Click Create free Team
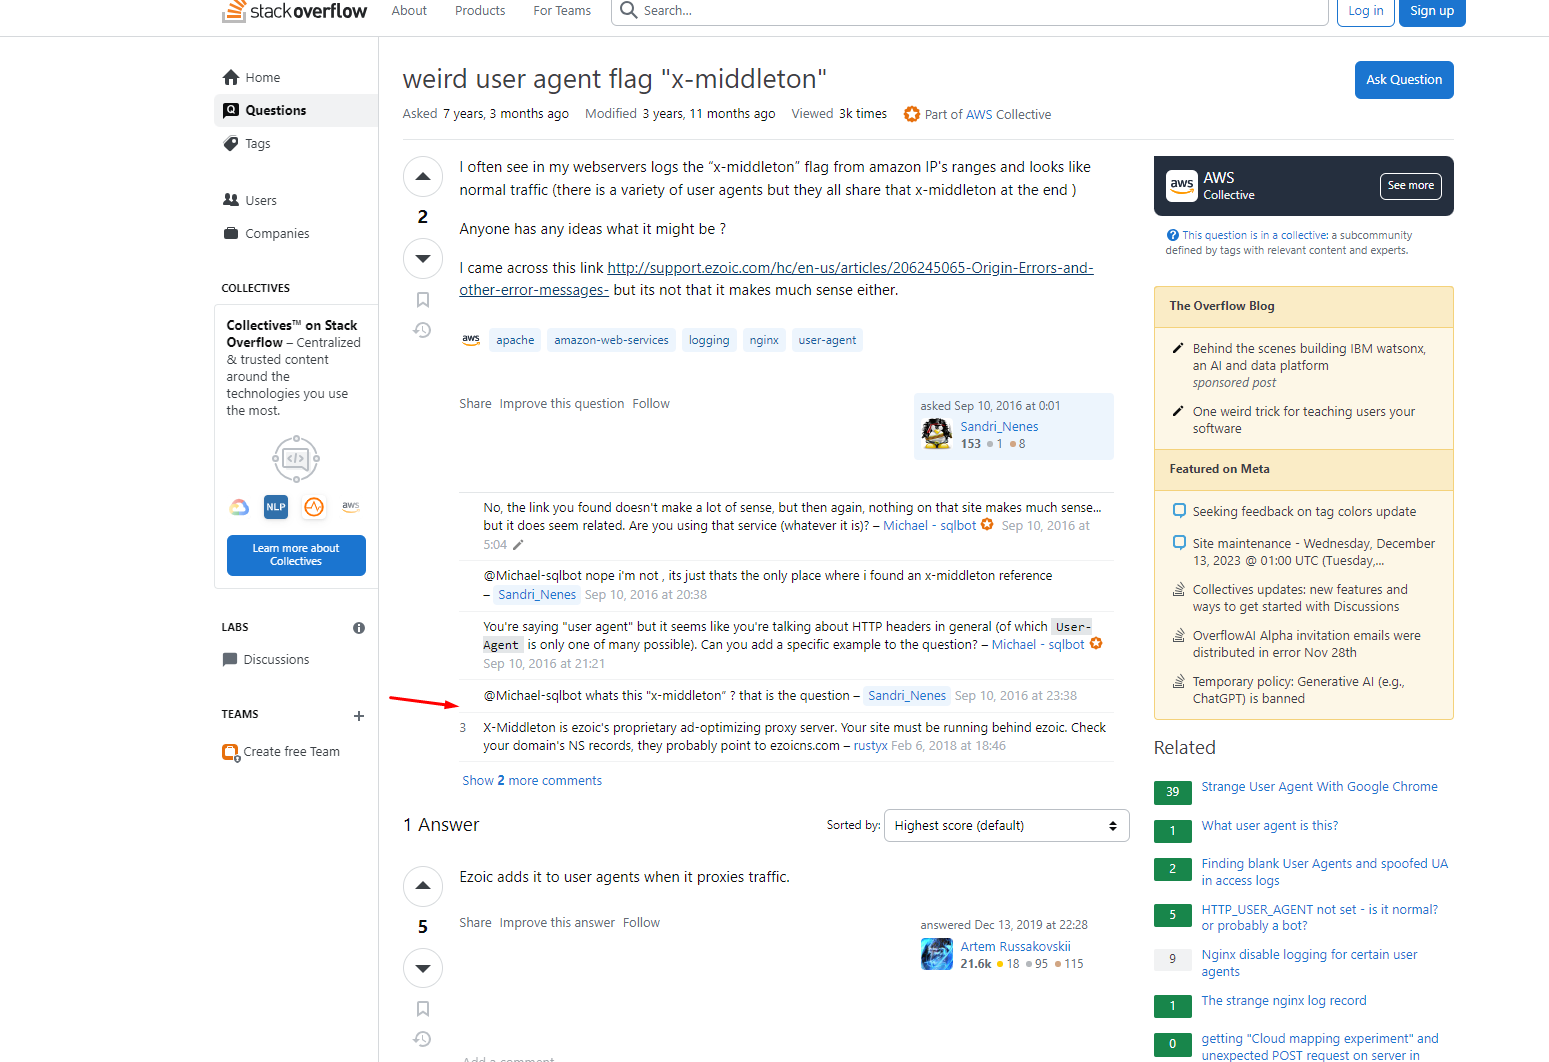 tap(291, 752)
